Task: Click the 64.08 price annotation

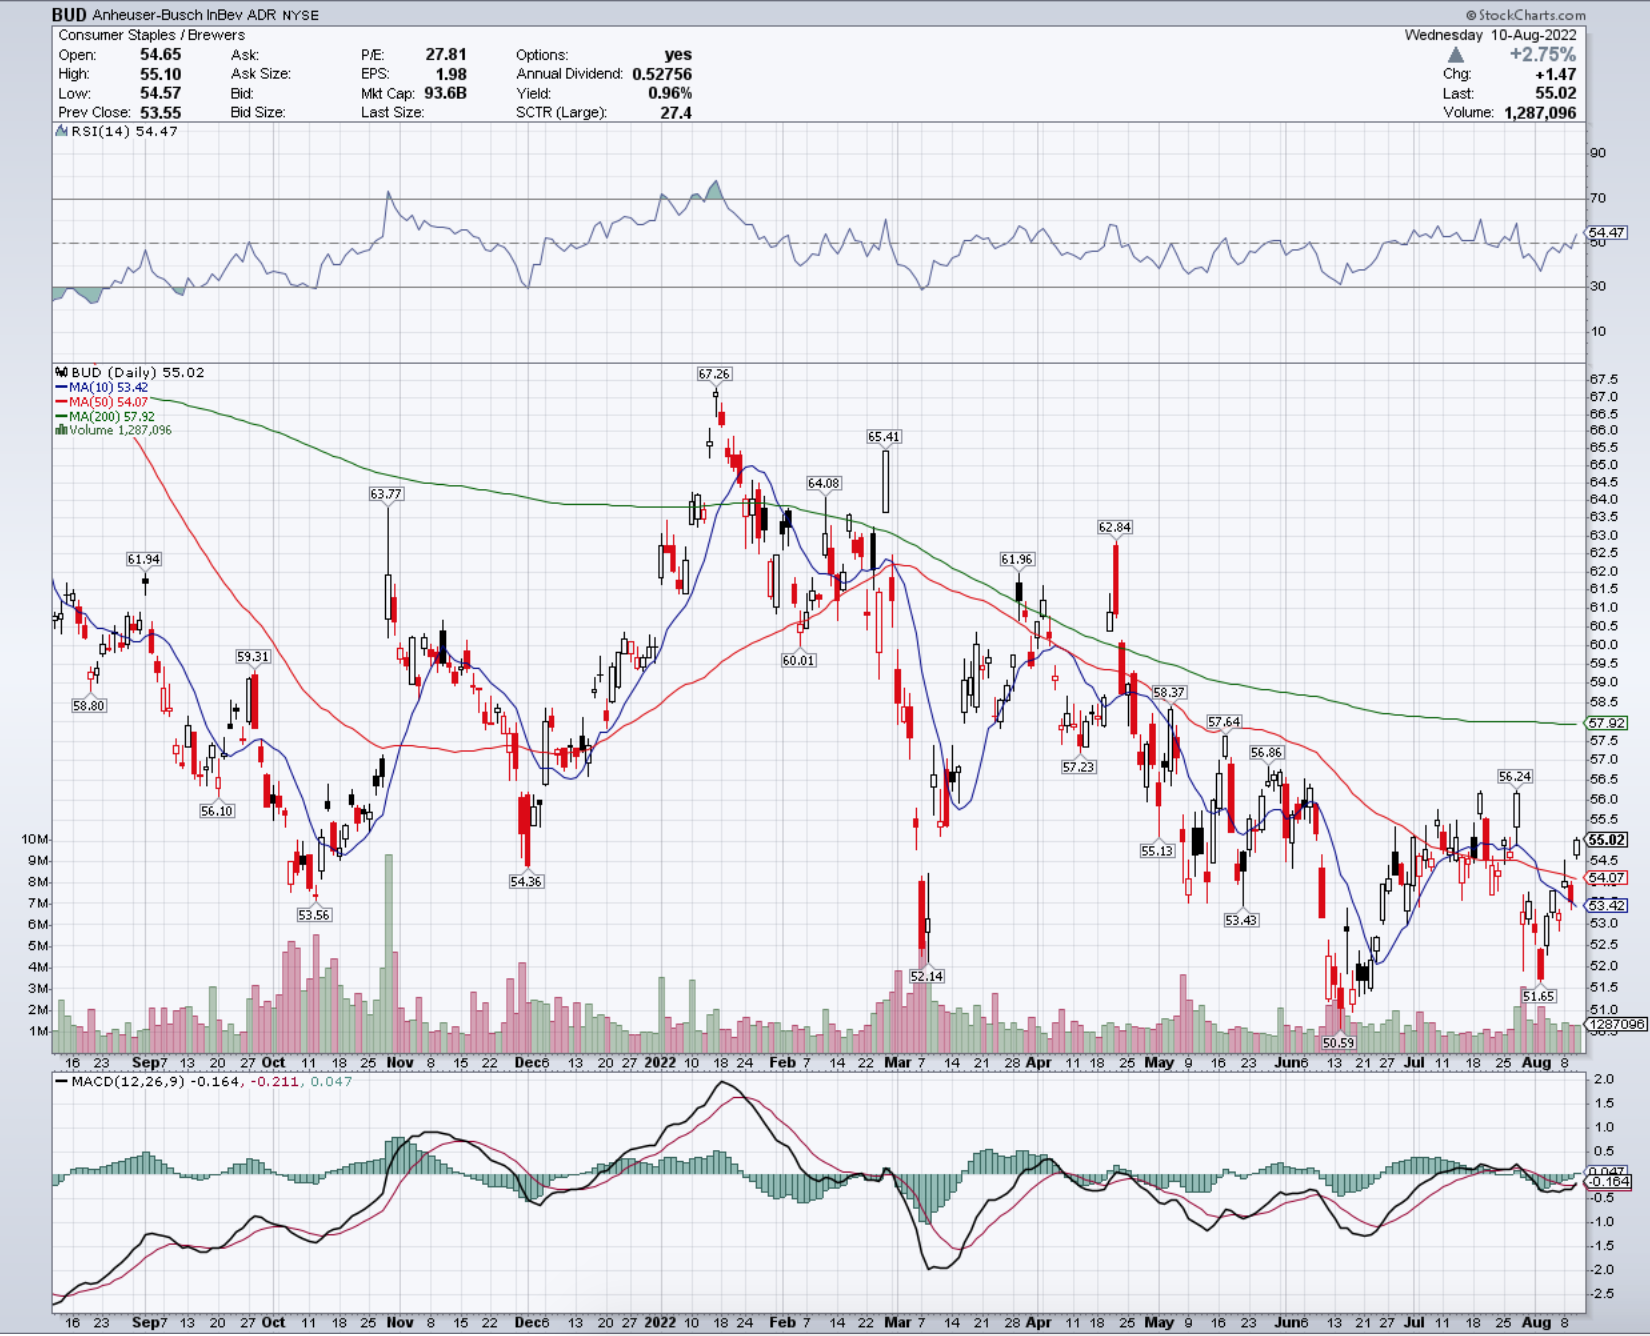Action: [x=824, y=483]
